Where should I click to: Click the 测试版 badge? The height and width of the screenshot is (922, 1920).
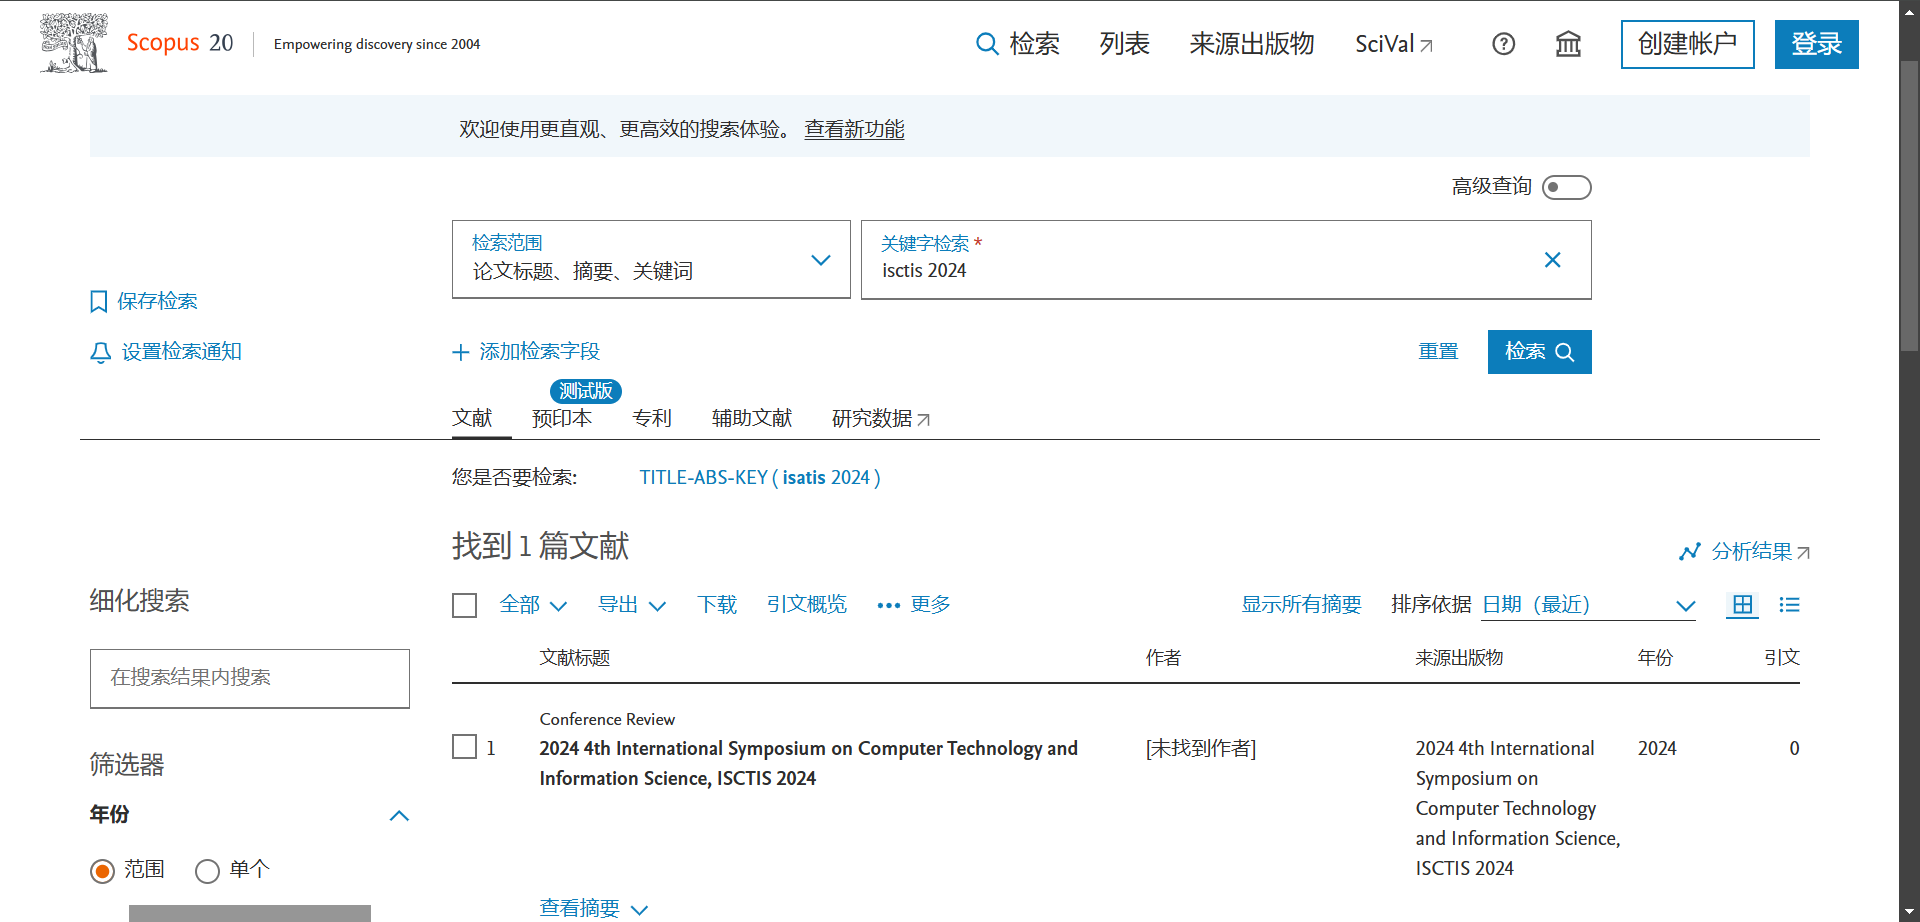coord(586,391)
